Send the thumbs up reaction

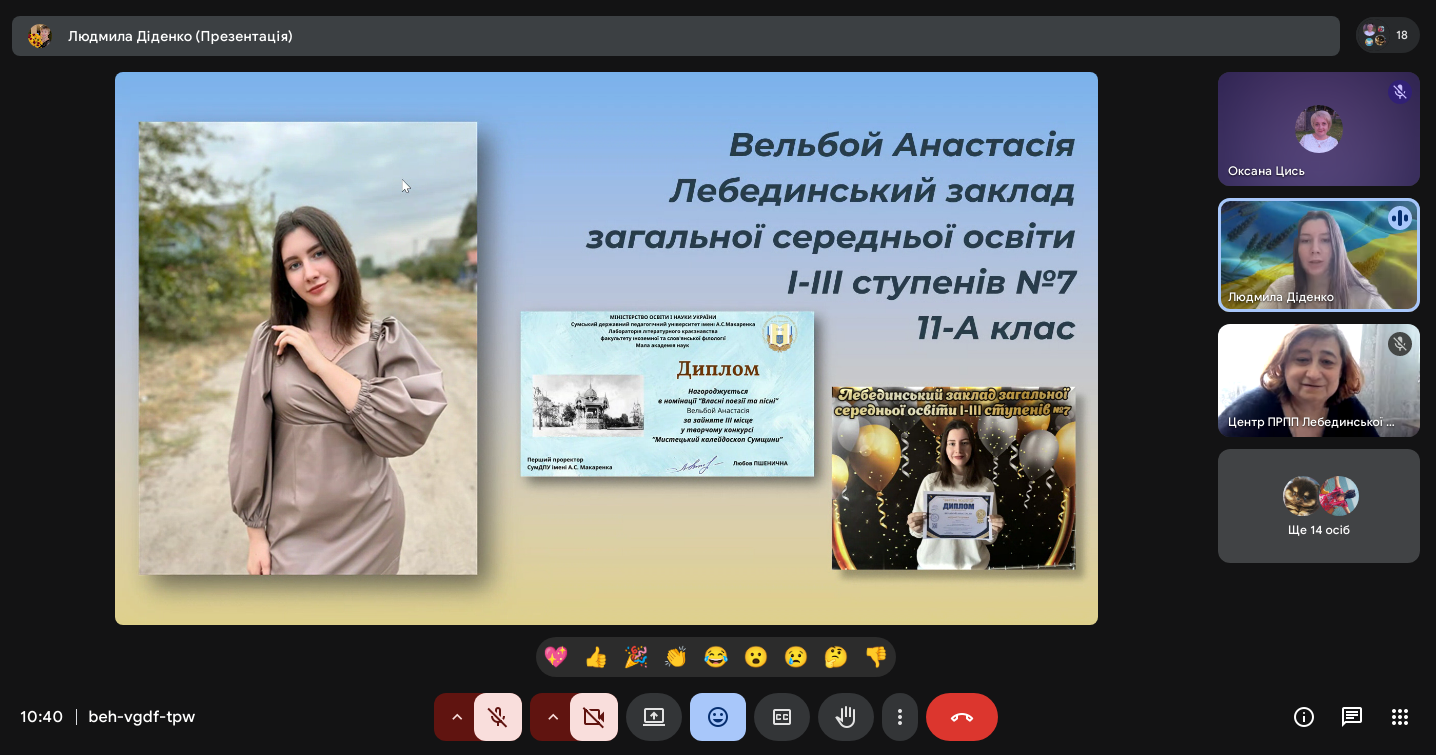click(x=596, y=657)
